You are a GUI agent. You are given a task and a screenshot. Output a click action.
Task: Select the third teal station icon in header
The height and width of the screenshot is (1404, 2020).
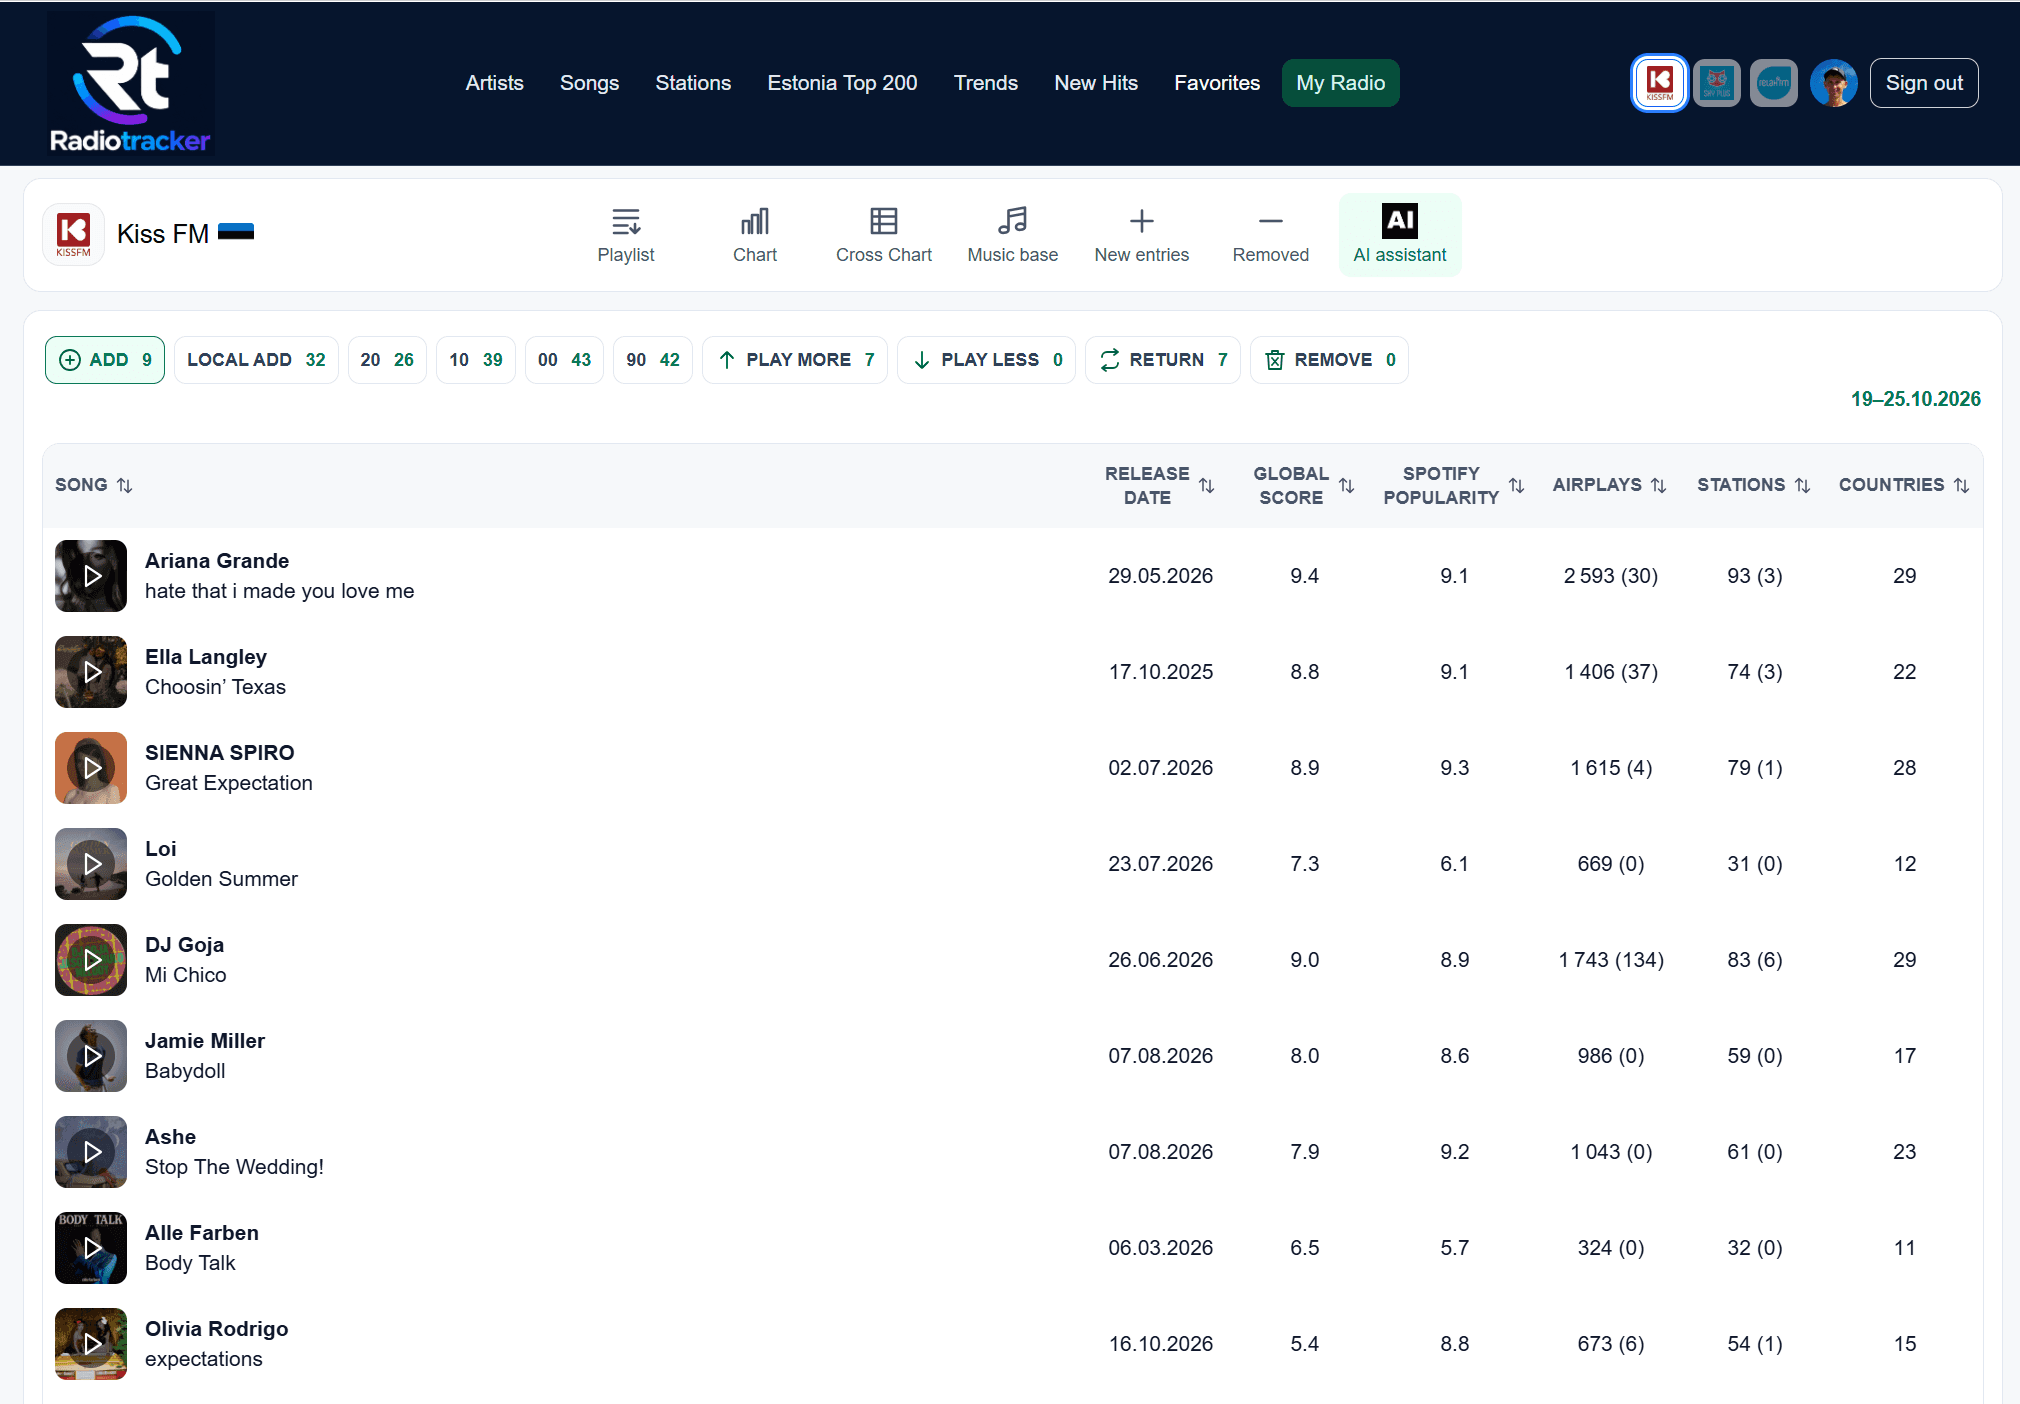(x=1774, y=83)
